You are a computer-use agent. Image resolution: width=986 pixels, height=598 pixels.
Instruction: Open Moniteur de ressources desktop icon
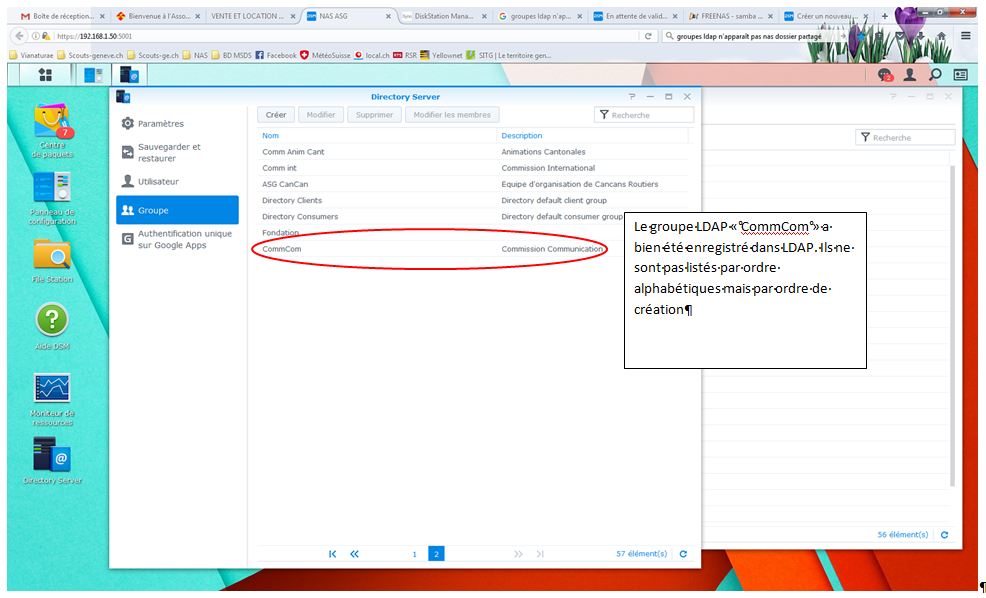point(52,389)
